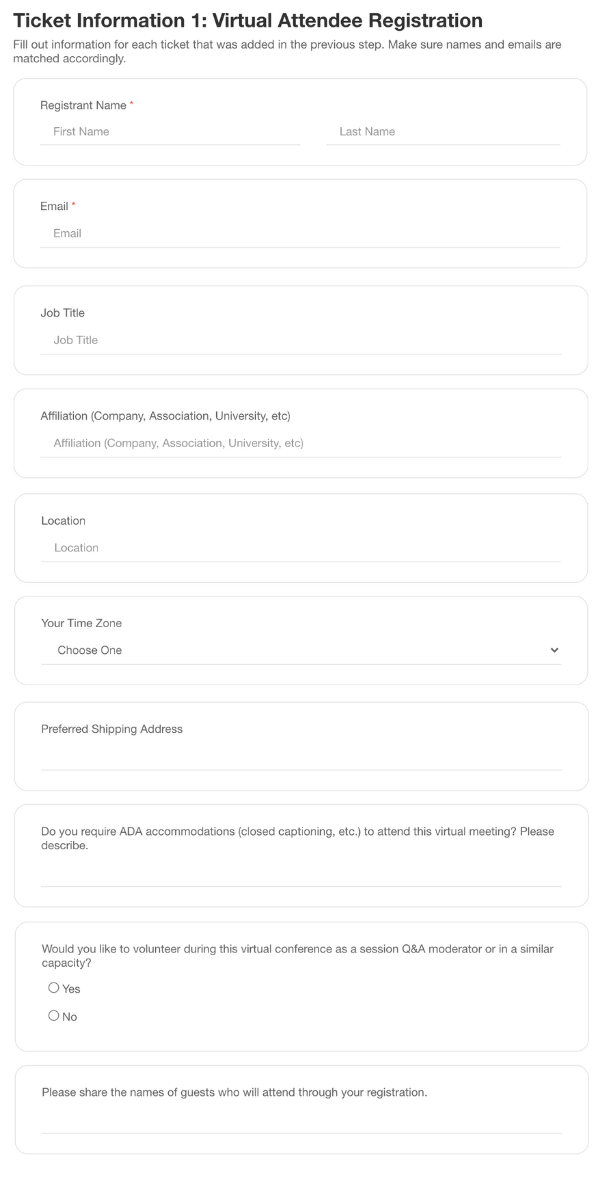The height and width of the screenshot is (1179, 600).
Task: Click the Last Name input field
Action: click(442, 132)
